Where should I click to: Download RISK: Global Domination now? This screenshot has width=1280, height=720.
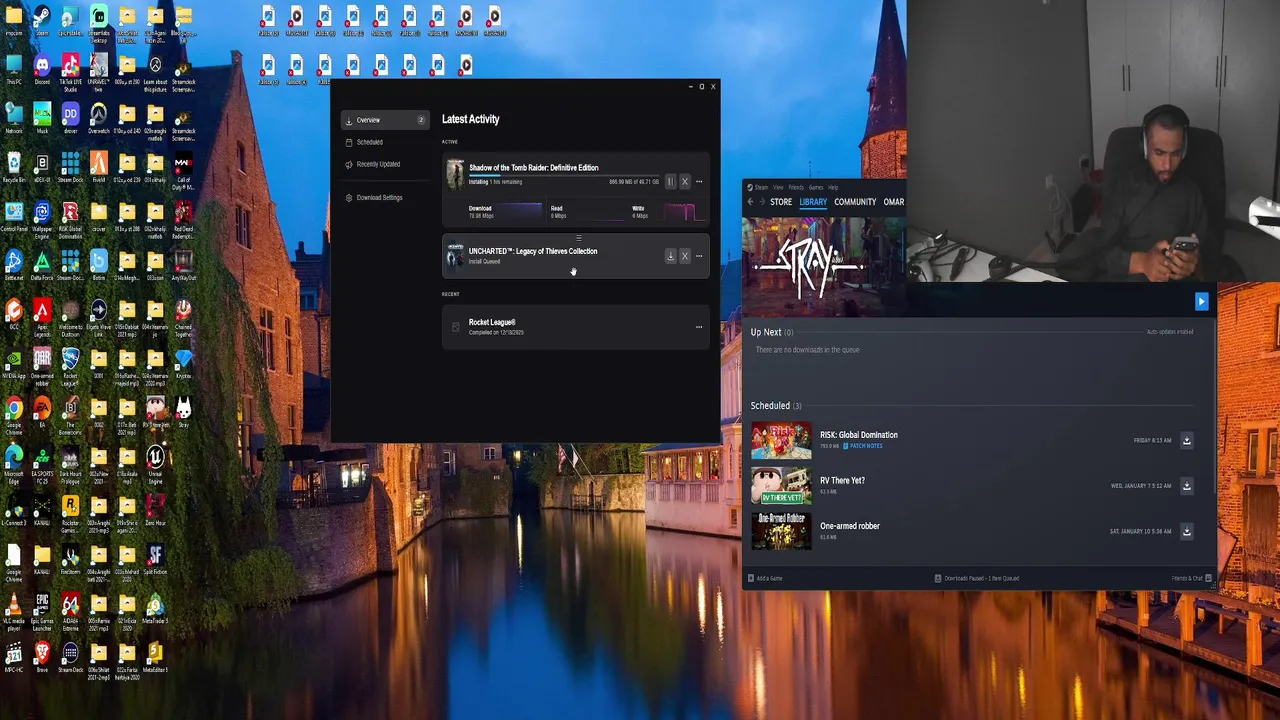click(x=1187, y=440)
